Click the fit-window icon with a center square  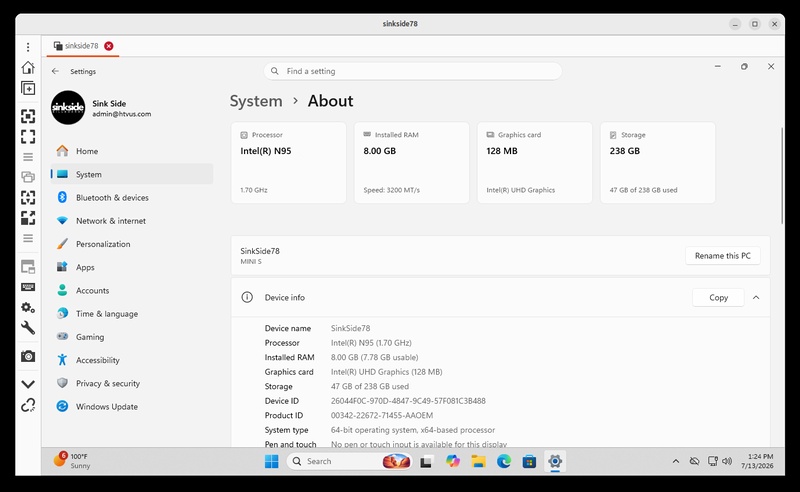click(x=28, y=116)
